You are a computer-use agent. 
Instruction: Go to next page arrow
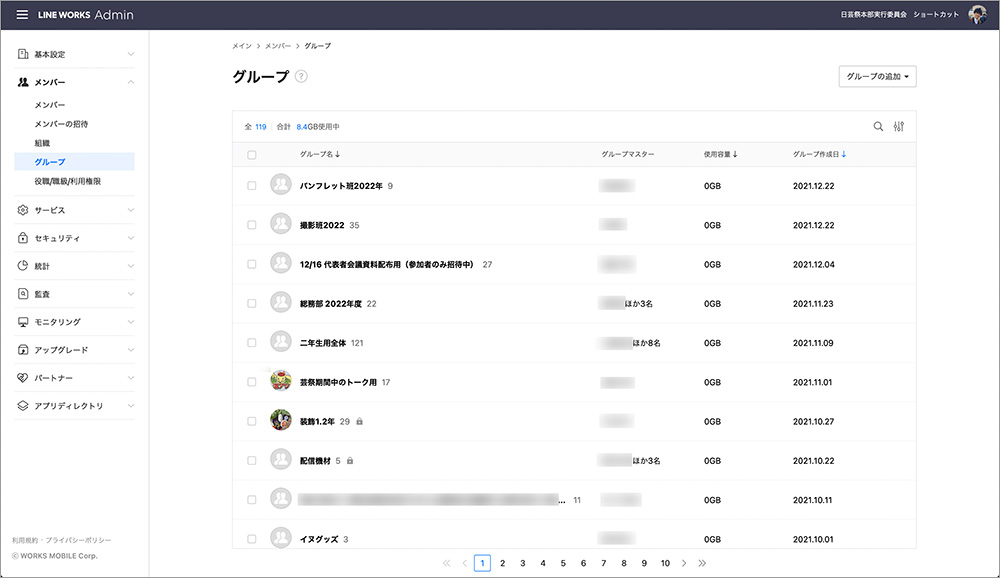[x=684, y=563]
